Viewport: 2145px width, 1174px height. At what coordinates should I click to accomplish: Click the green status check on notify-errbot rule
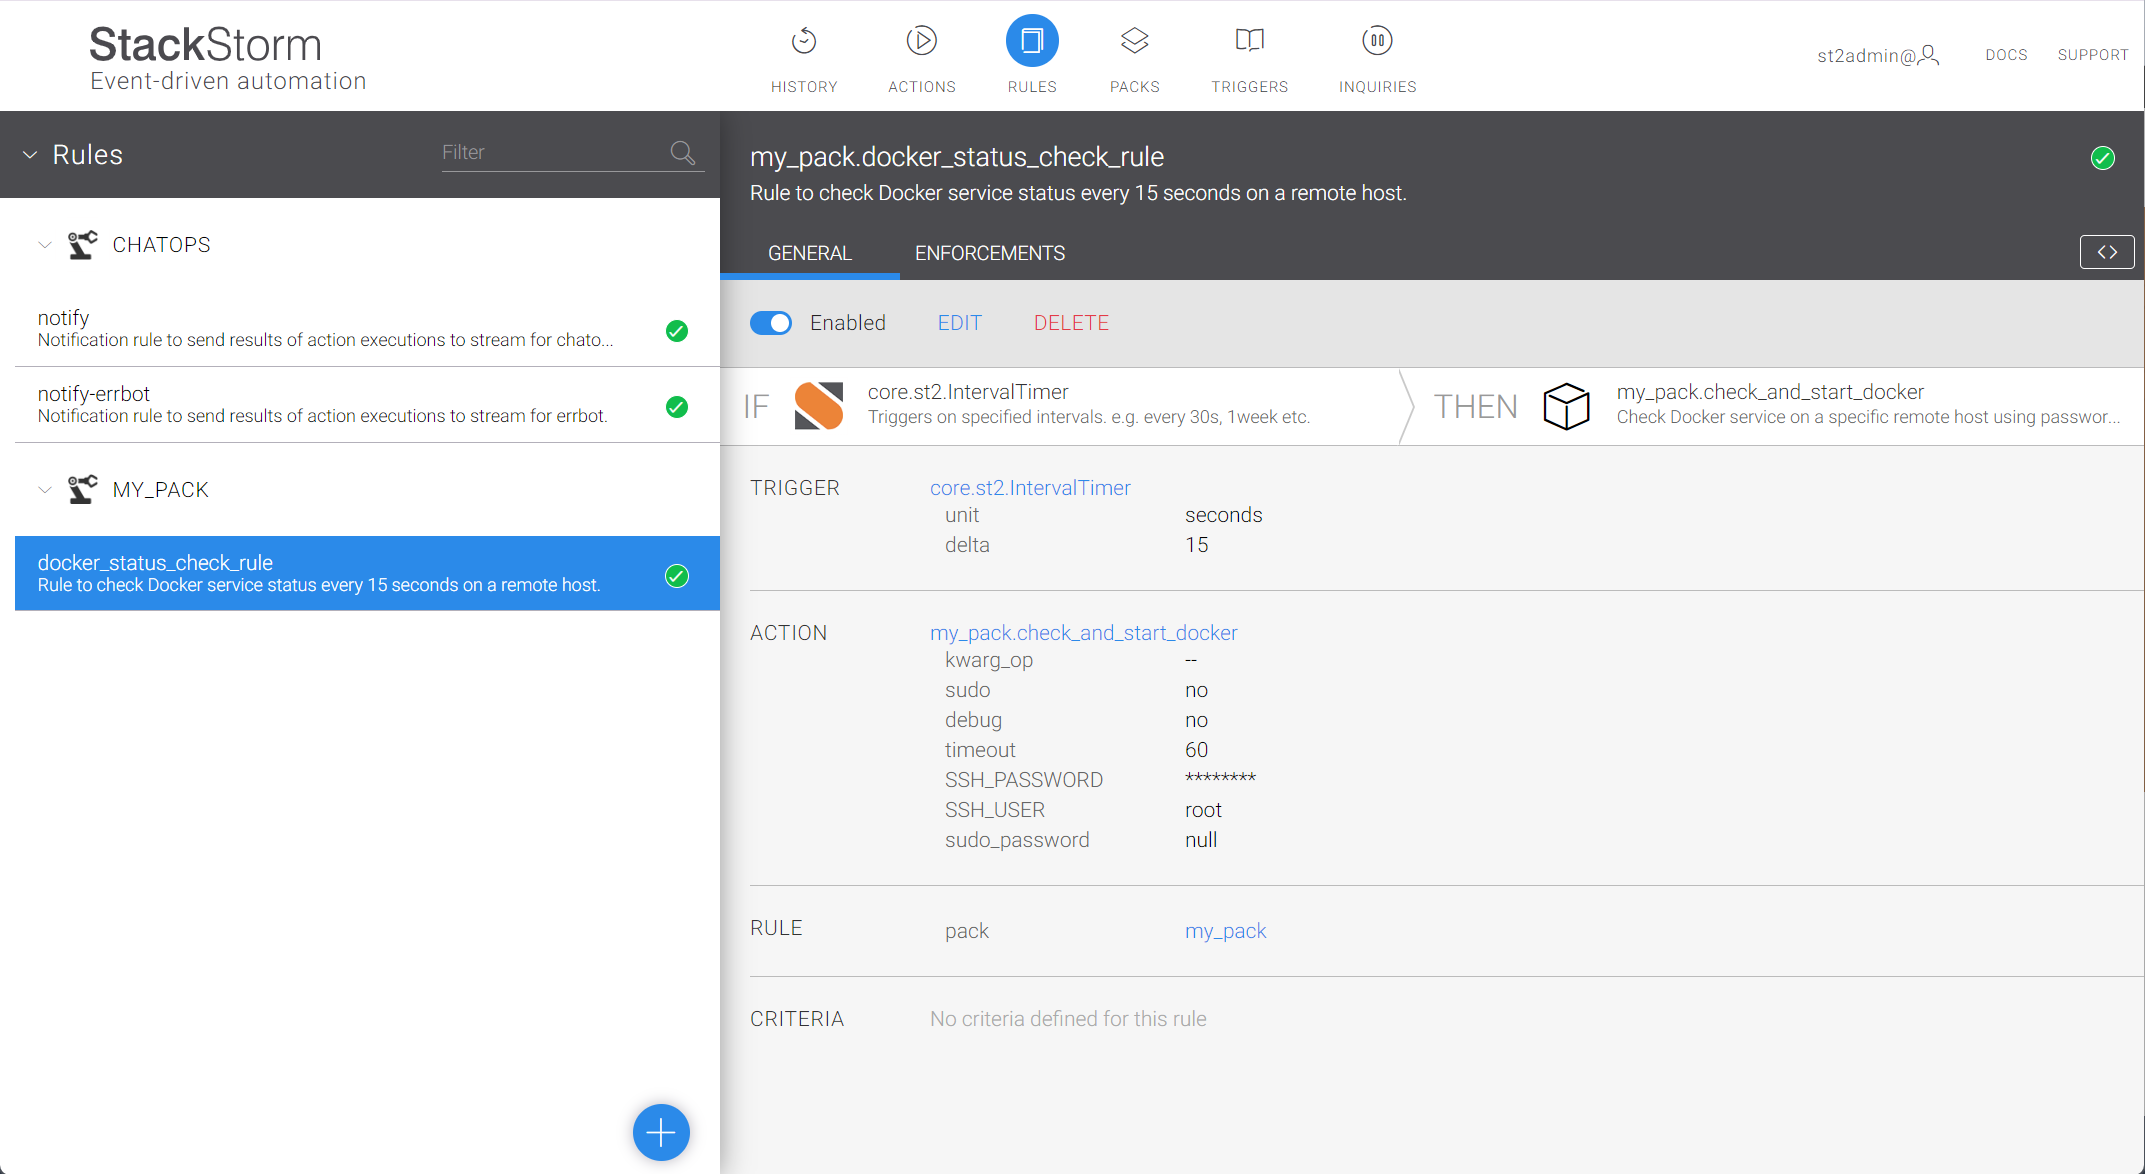[x=677, y=407]
